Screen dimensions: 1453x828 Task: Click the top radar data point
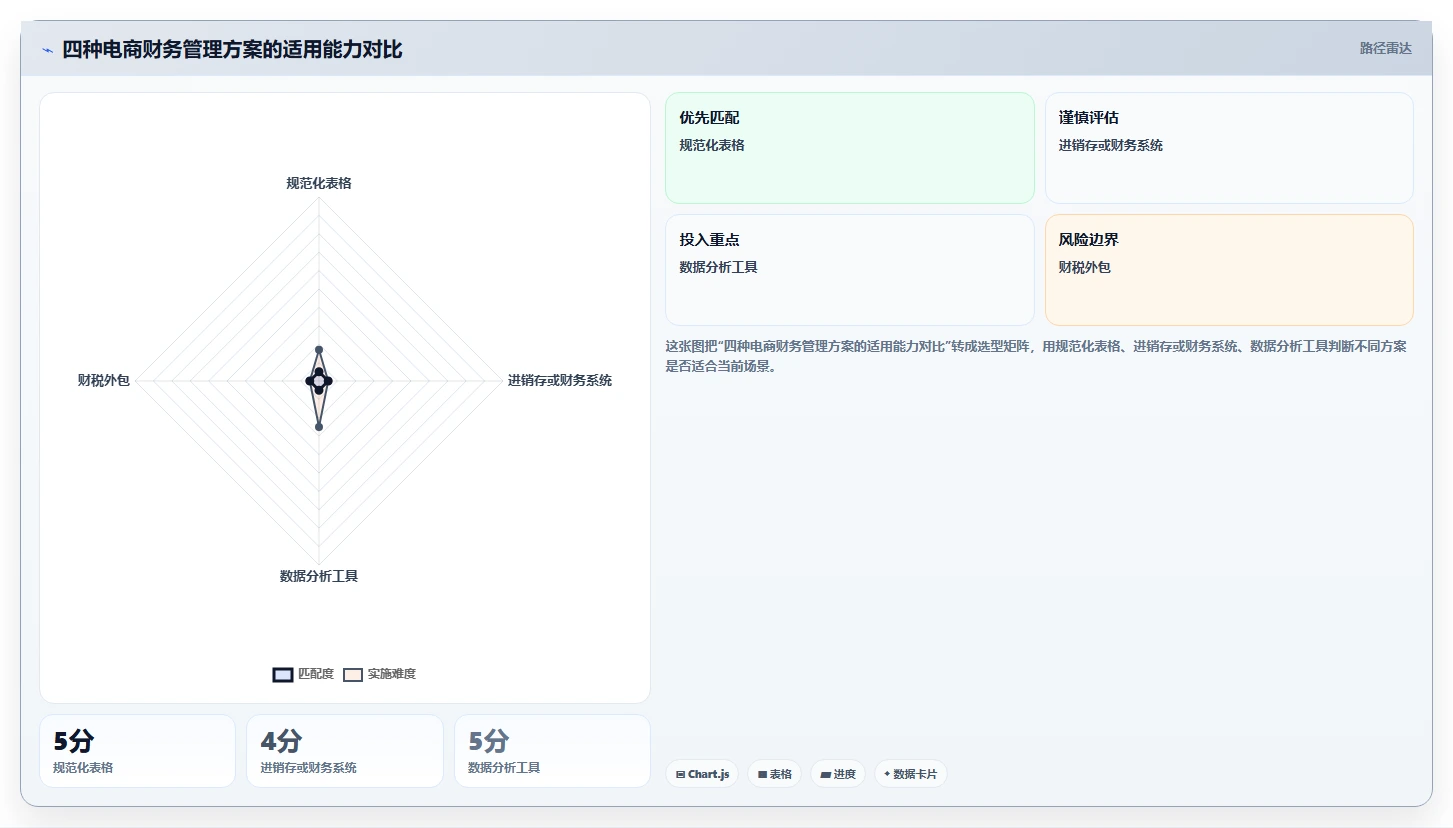click(x=319, y=350)
